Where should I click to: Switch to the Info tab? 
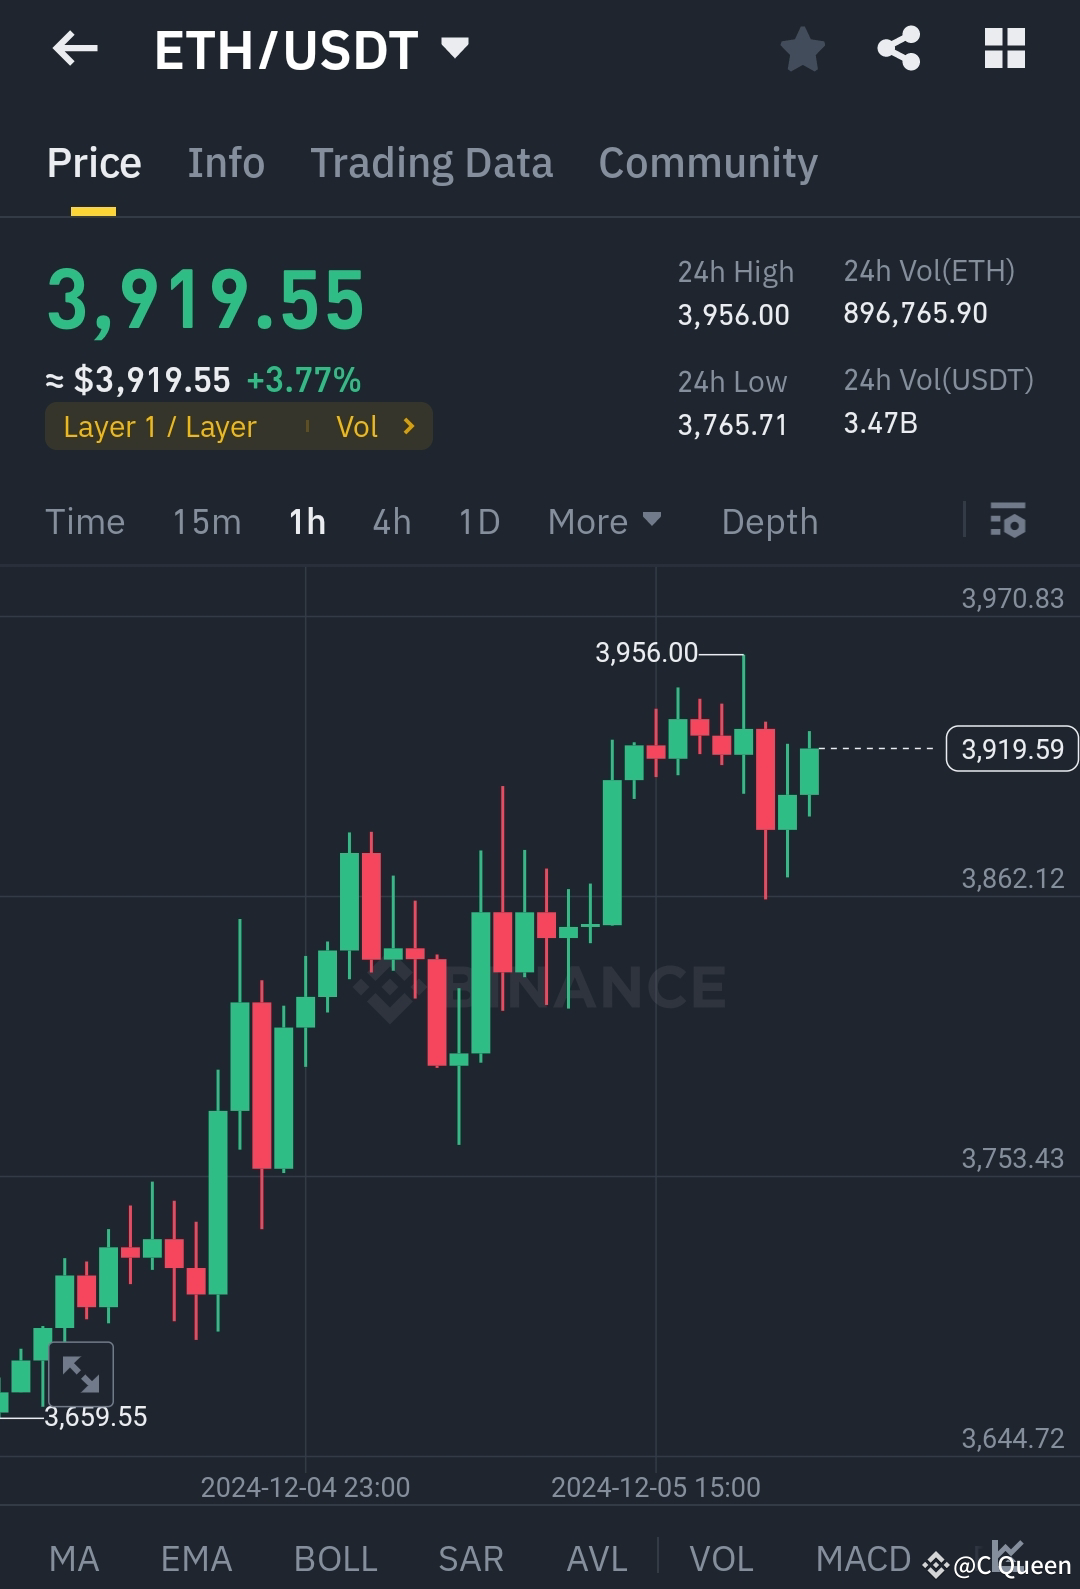[225, 162]
